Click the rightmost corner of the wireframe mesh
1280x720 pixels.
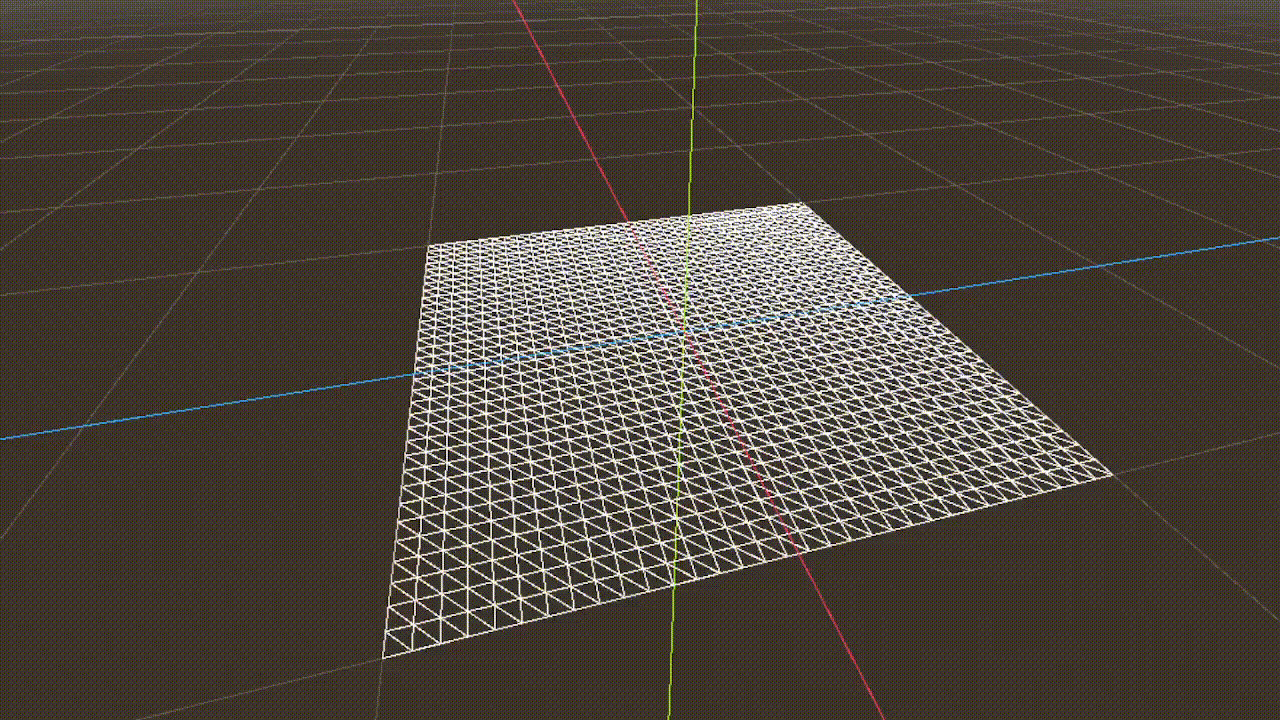(x=1111, y=475)
